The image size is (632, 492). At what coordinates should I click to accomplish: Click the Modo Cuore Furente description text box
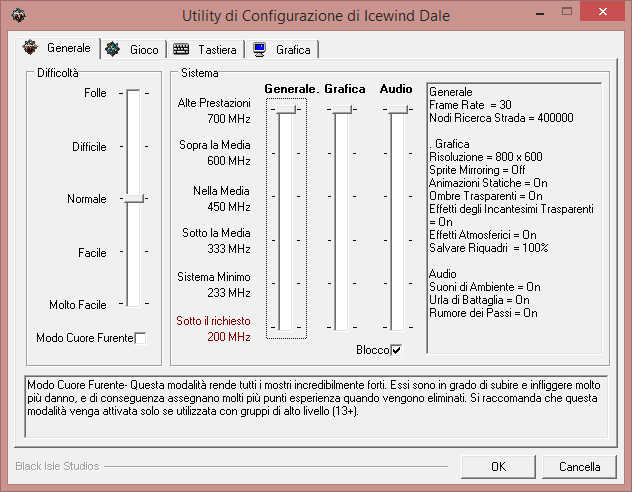[316, 406]
